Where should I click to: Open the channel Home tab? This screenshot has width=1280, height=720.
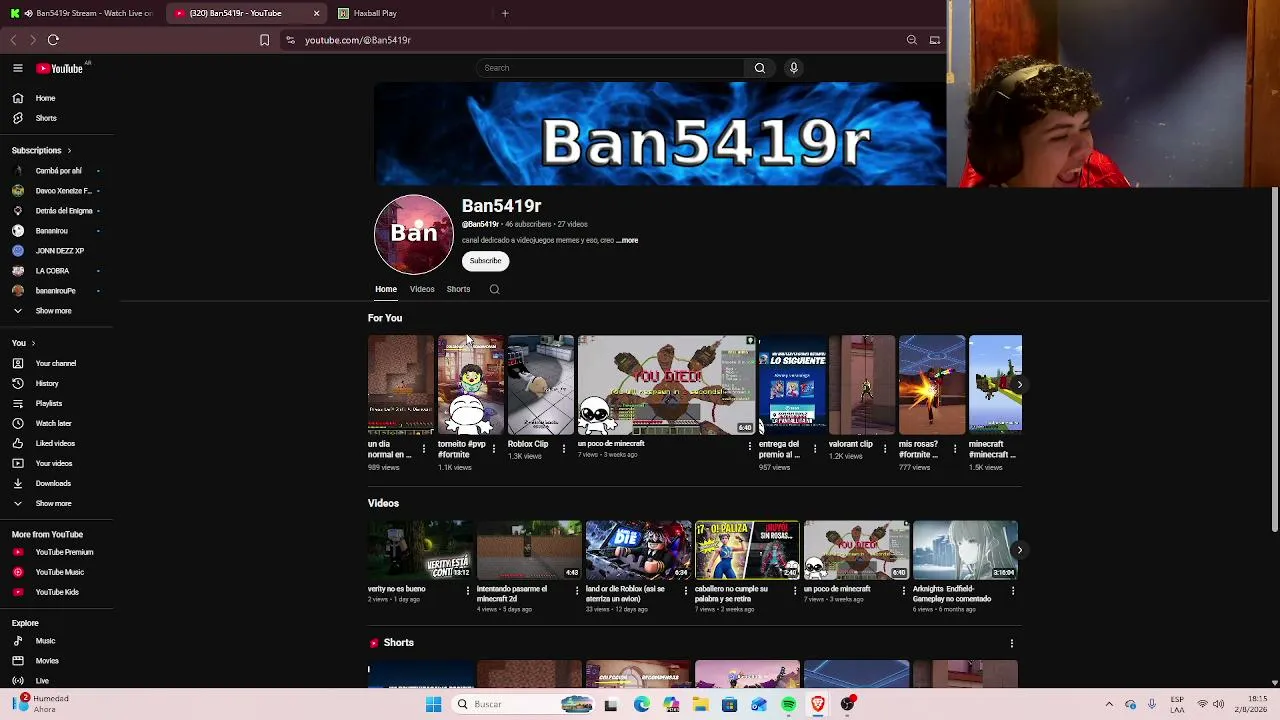click(x=386, y=289)
